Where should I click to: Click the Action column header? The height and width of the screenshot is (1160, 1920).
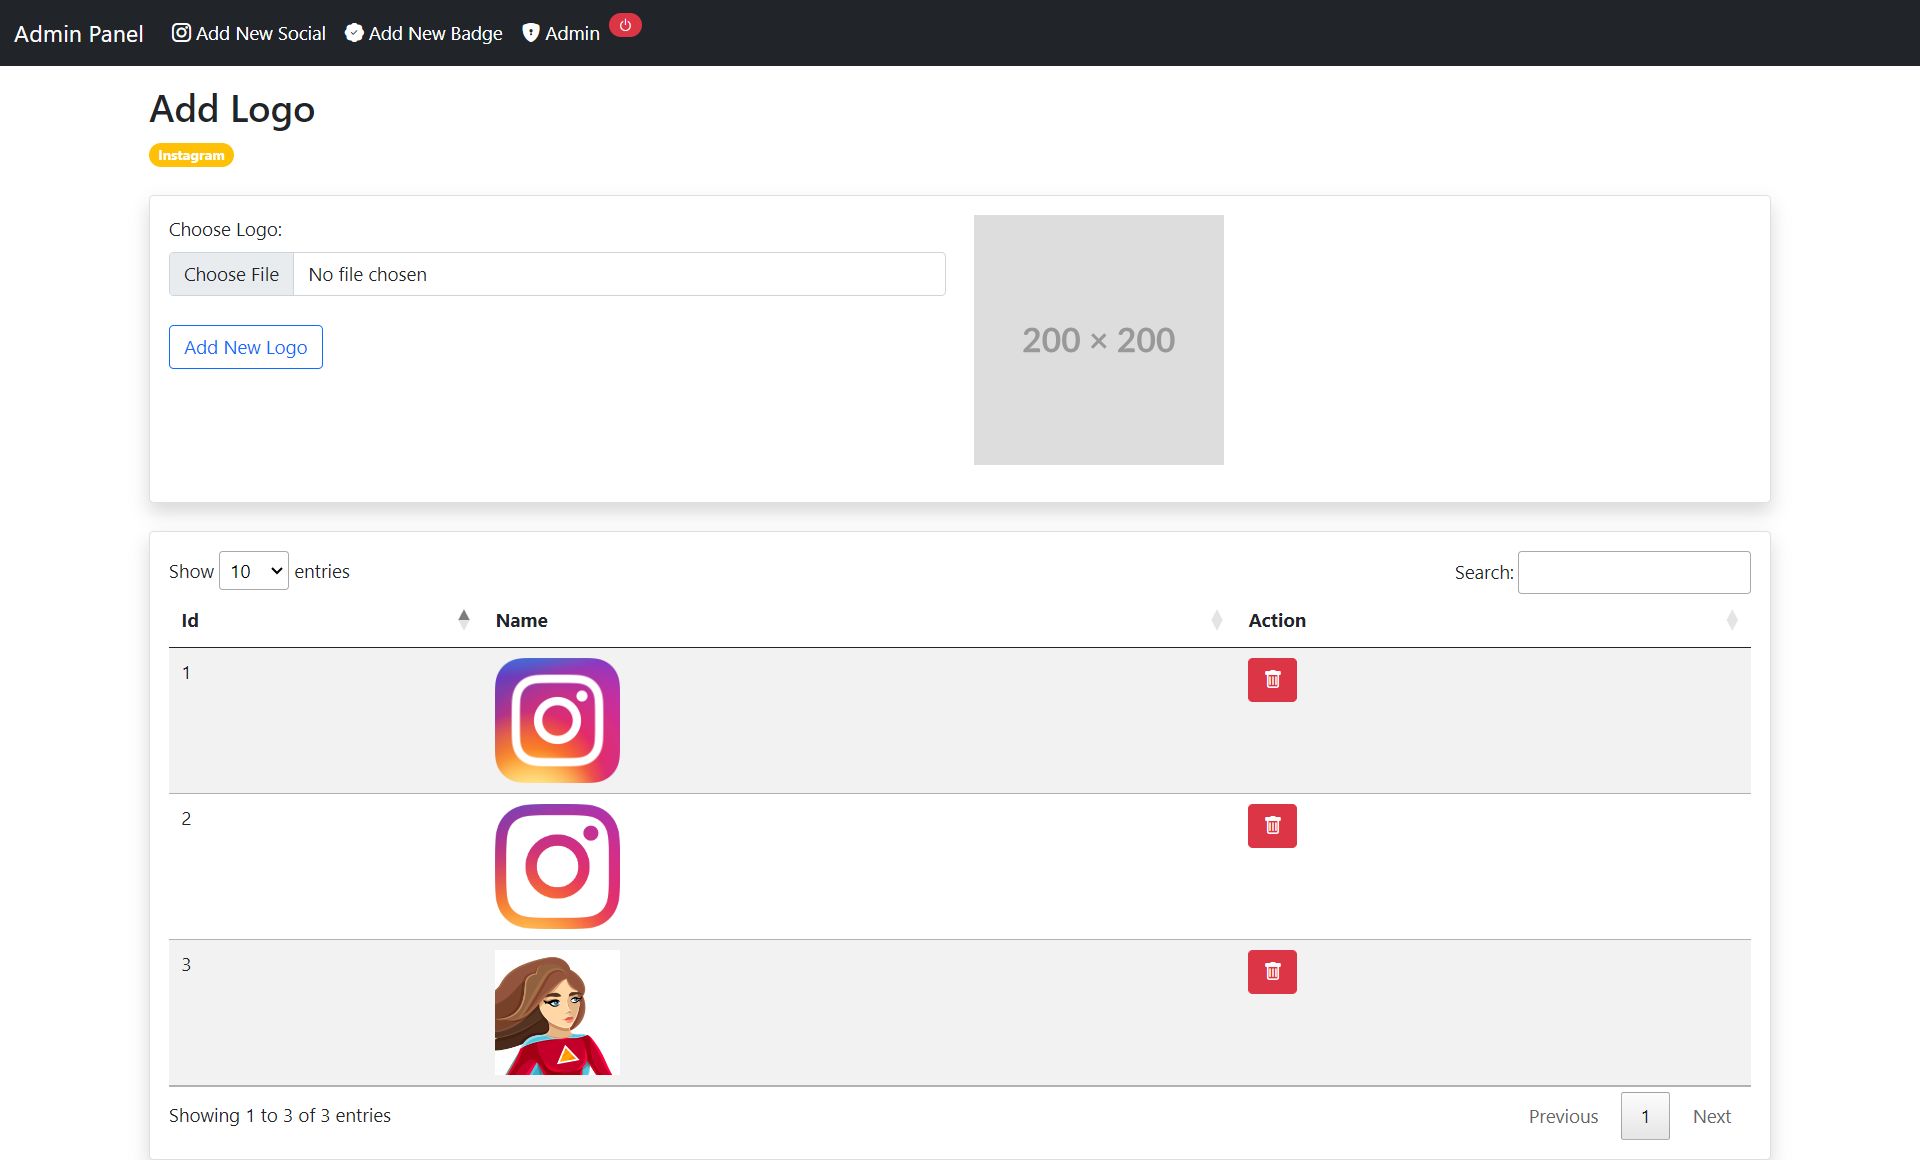pyautogui.click(x=1493, y=620)
